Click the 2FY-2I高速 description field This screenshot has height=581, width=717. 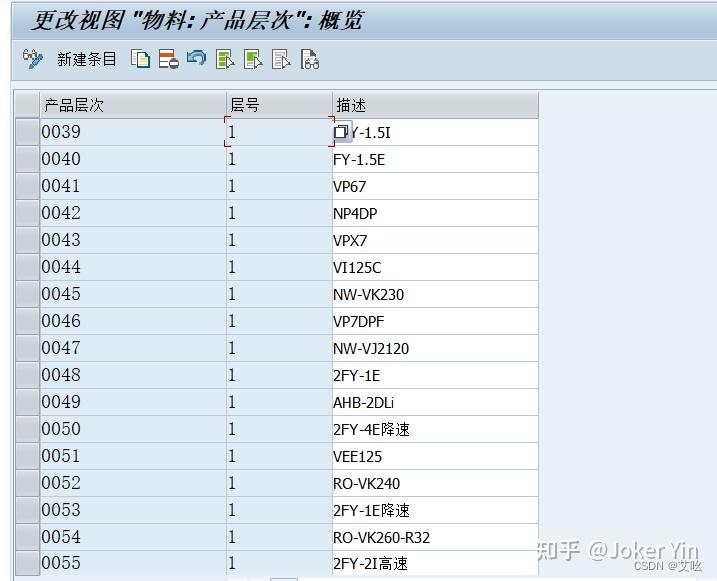(x=435, y=563)
